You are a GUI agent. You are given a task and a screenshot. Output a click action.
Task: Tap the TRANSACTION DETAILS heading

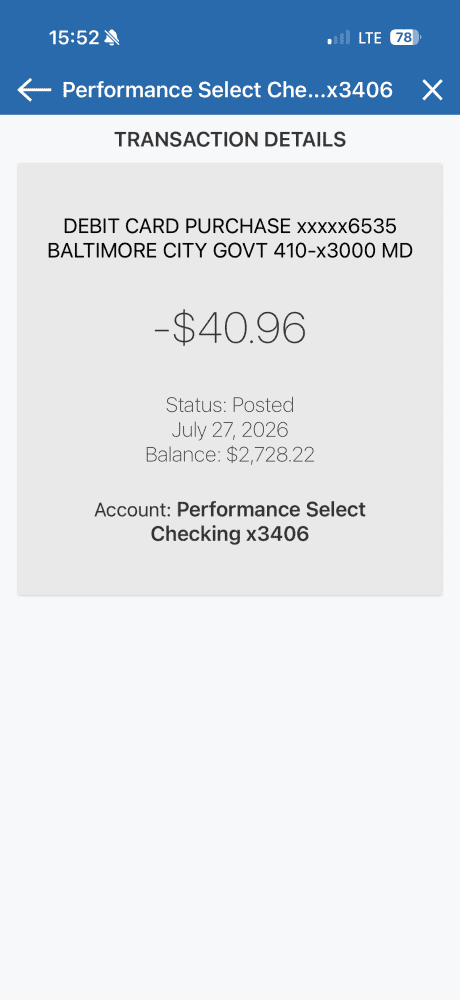230,139
